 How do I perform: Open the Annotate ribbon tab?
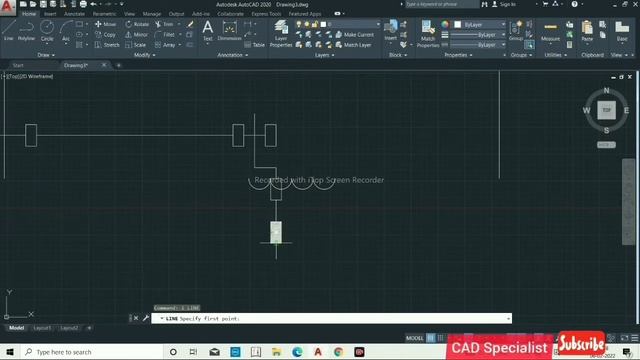coord(74,14)
